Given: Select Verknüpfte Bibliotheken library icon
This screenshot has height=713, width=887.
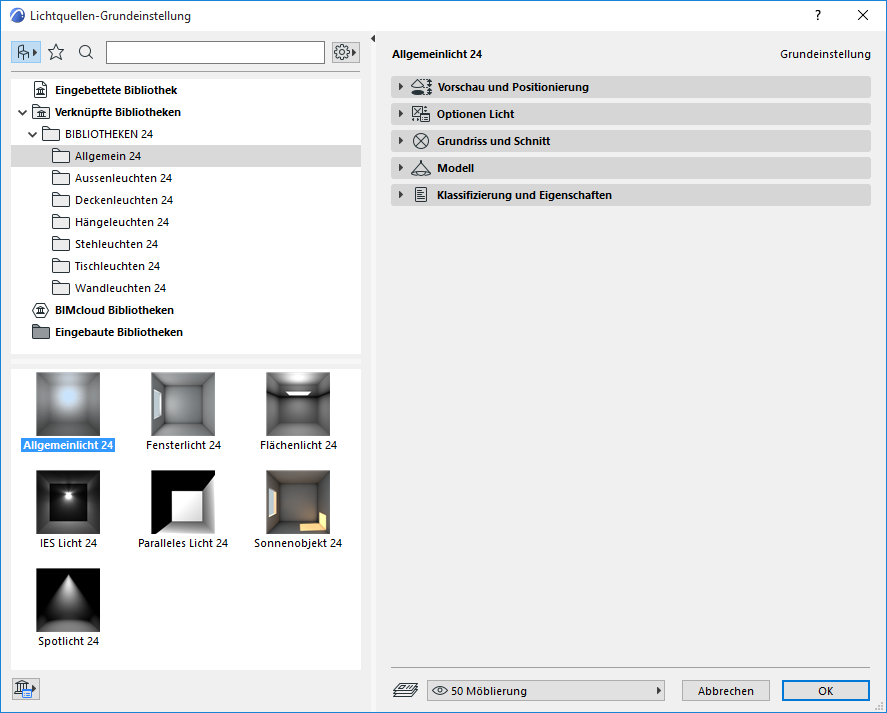Looking at the screenshot, I should click(x=41, y=112).
